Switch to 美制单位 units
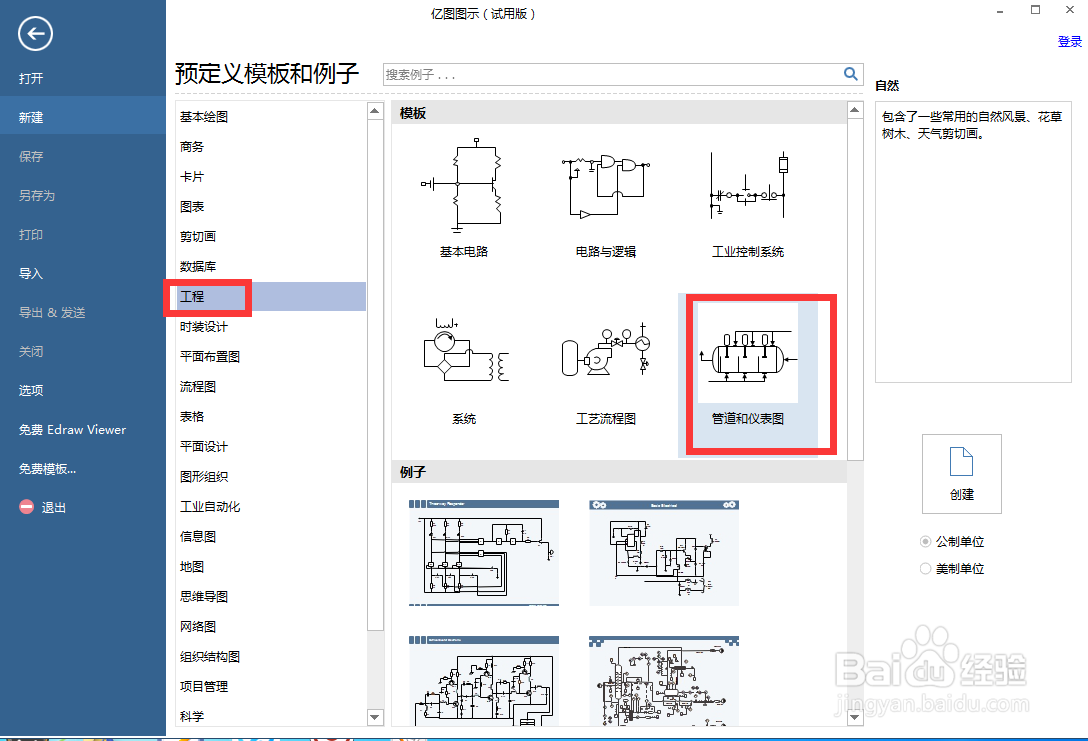Image resolution: width=1088 pixels, height=741 pixels. [925, 568]
